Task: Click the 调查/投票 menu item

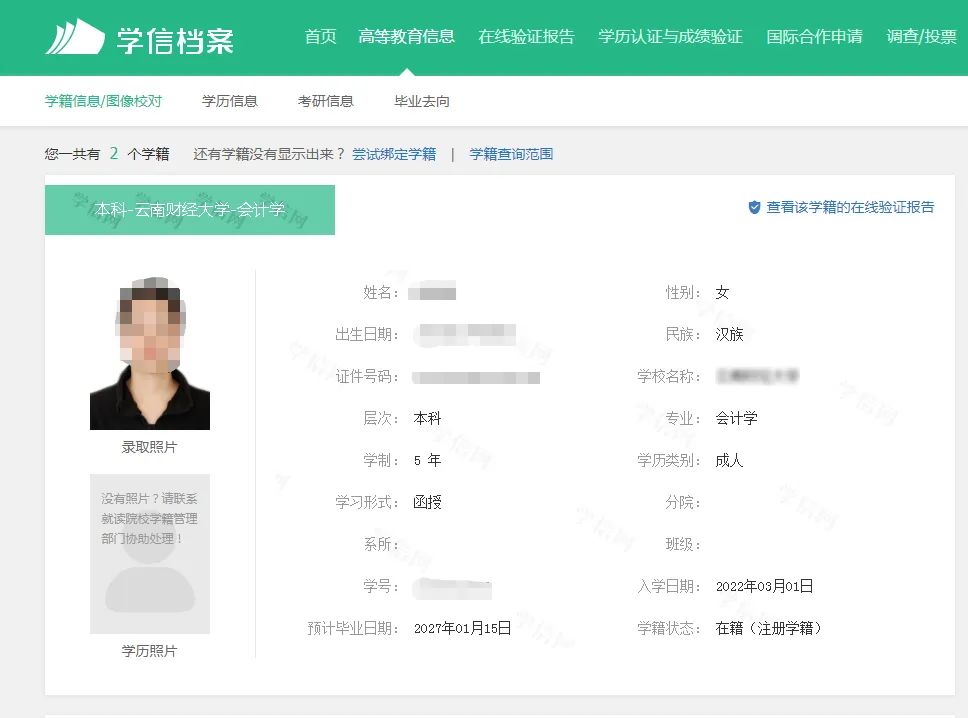Action: coord(922,37)
